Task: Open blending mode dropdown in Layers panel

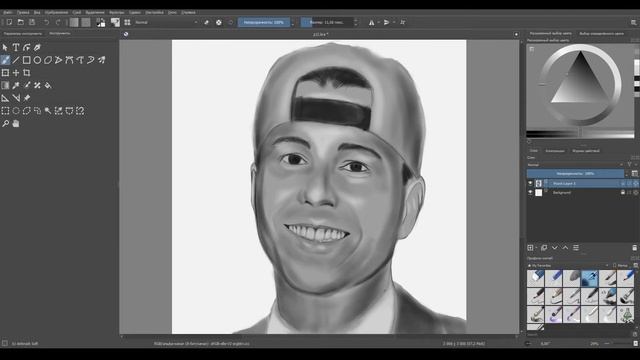Action: pos(575,165)
